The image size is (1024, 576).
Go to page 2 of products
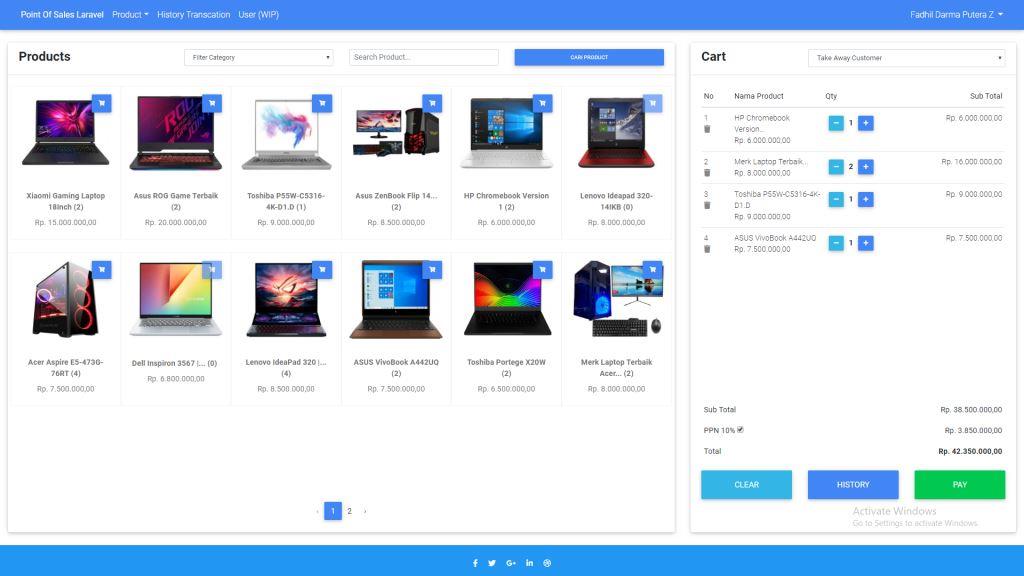[349, 511]
